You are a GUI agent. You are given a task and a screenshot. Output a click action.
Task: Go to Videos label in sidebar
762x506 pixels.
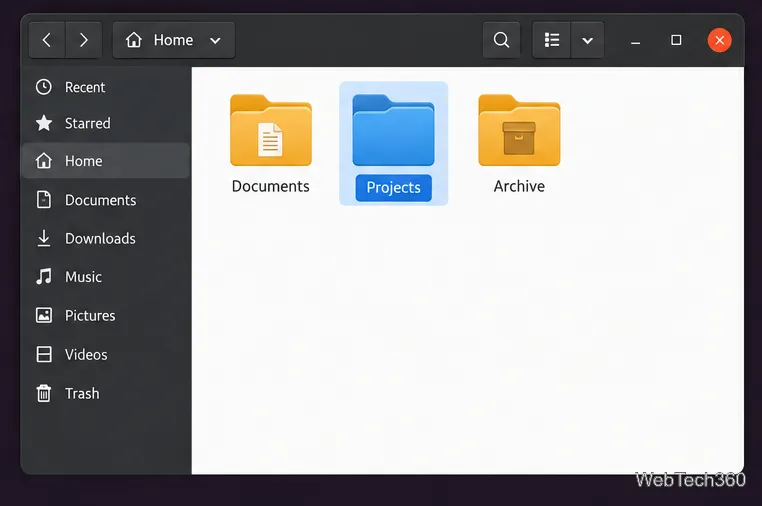(x=86, y=355)
